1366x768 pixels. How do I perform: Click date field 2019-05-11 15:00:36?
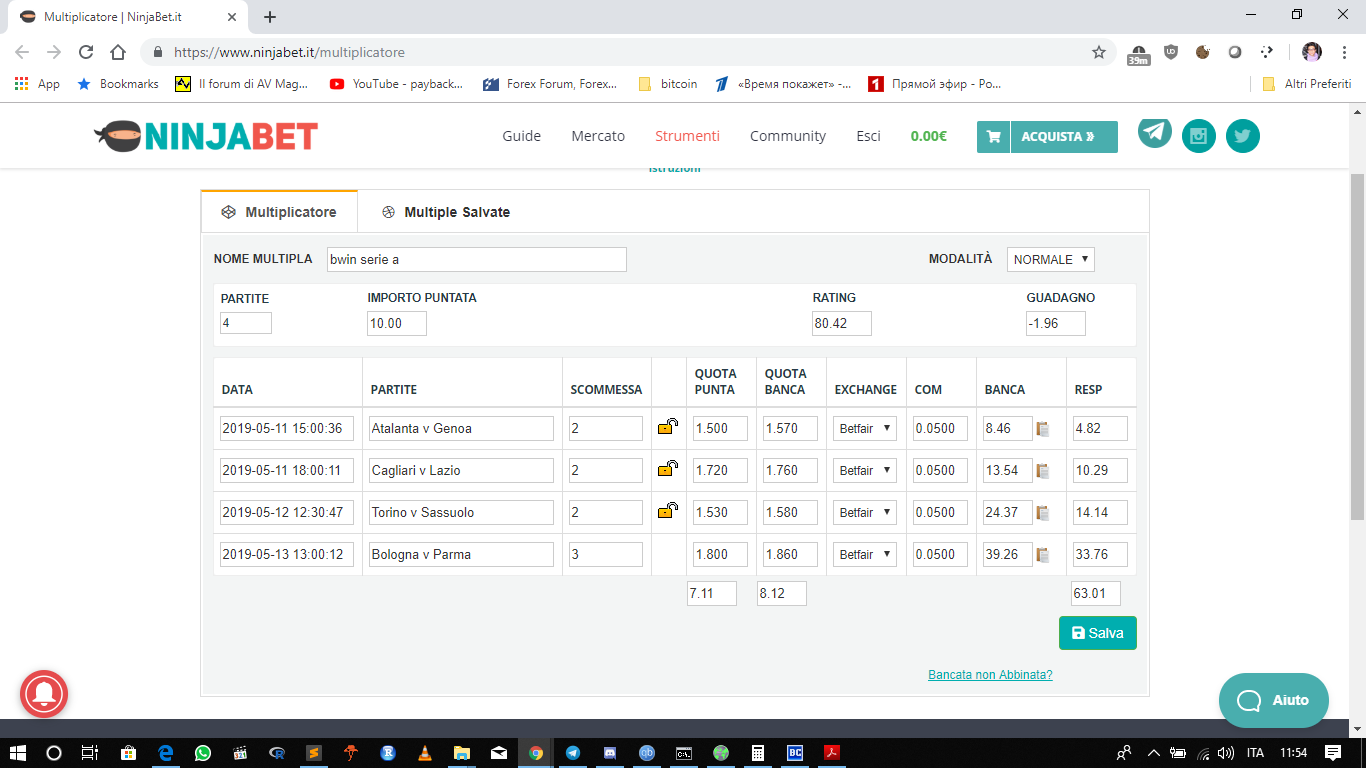287,428
